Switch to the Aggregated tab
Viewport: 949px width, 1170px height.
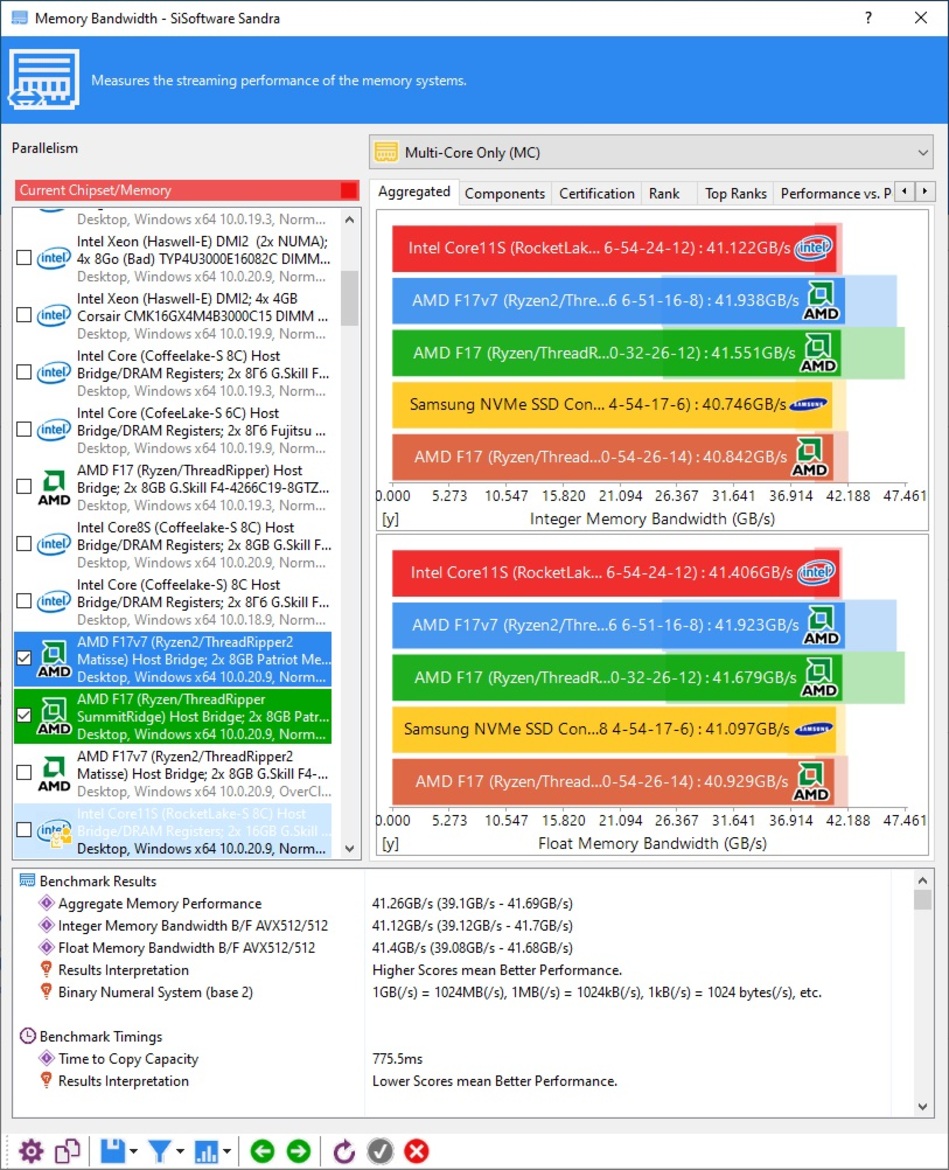414,192
